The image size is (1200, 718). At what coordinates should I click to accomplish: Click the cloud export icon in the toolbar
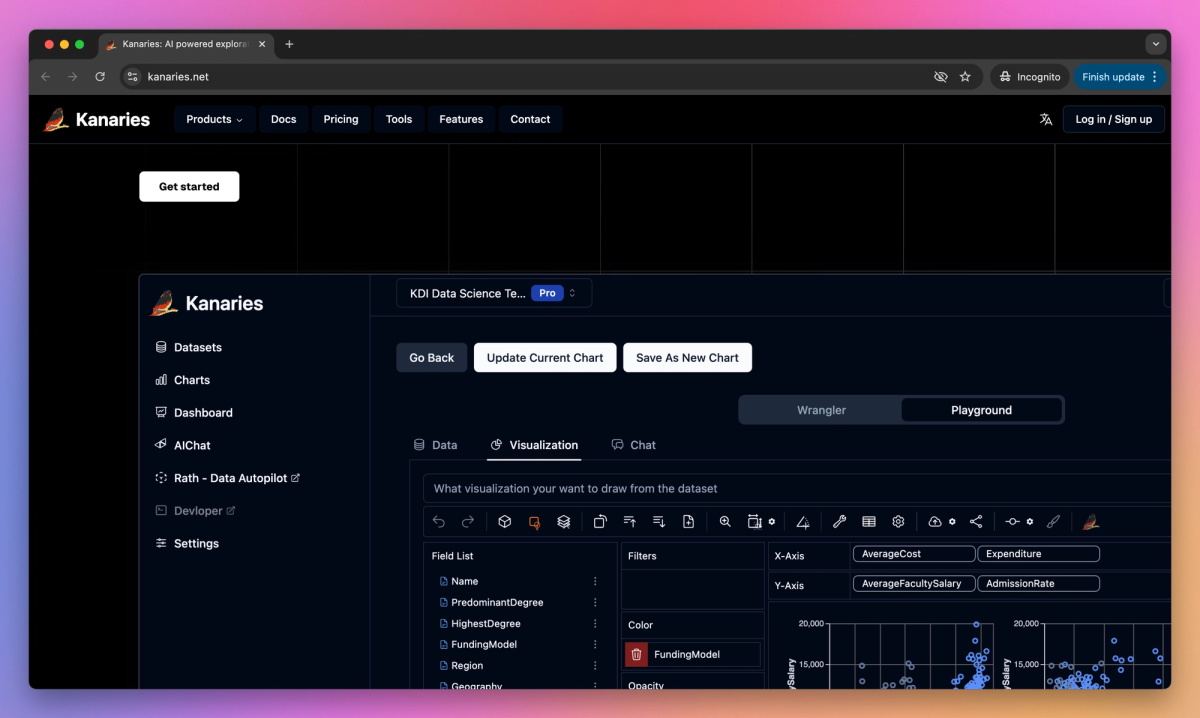point(932,521)
